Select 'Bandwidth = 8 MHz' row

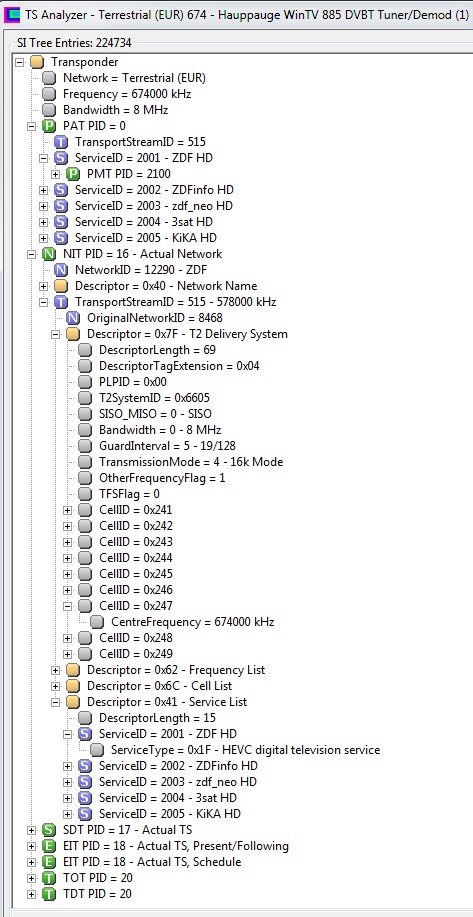(x=116, y=110)
